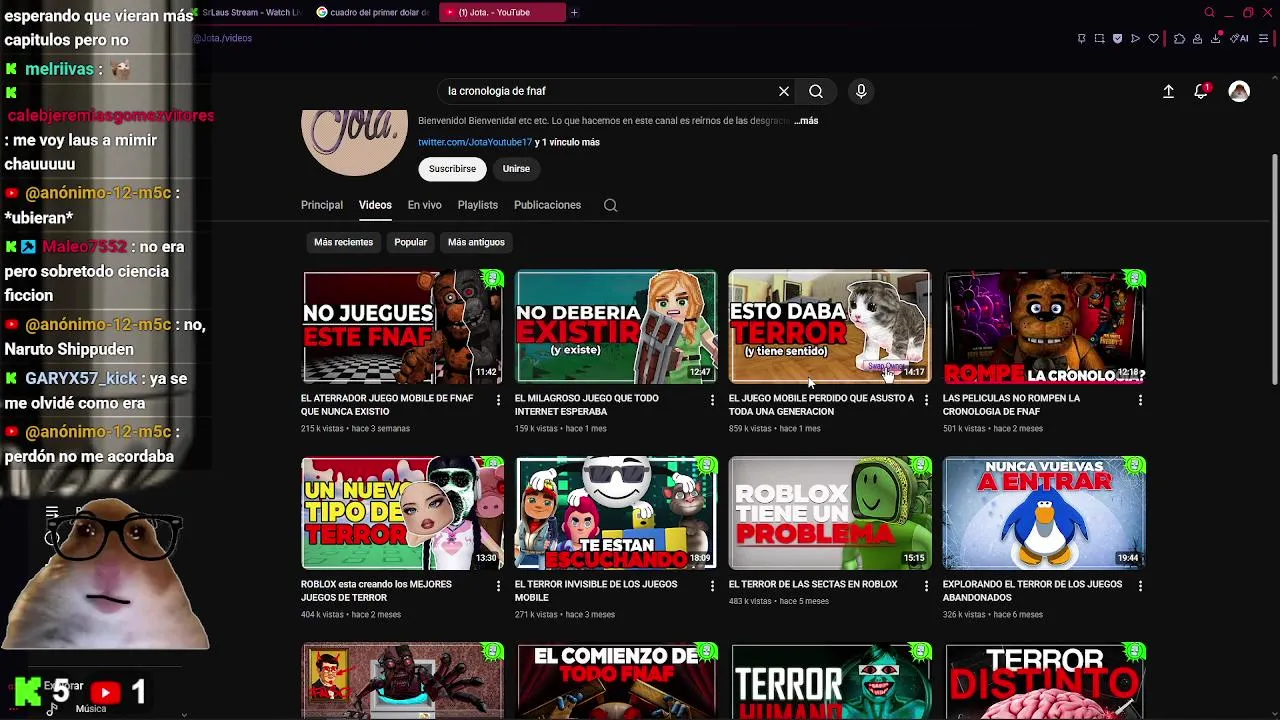Click the page vertical scrollbar thumb
Image resolution: width=1280 pixels, height=720 pixels.
click(1274, 268)
